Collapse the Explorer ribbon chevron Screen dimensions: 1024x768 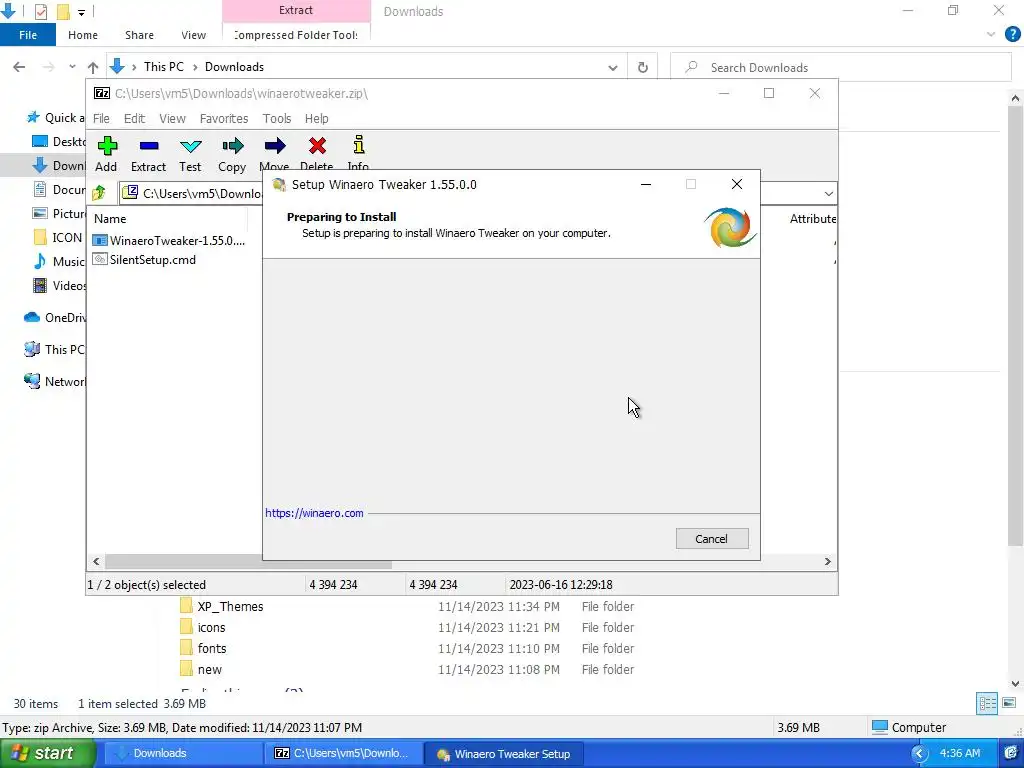tap(991, 35)
